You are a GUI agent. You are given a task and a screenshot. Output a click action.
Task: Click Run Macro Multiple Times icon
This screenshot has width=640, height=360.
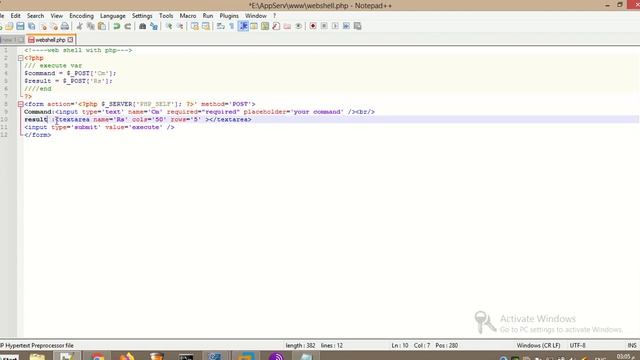[346, 26]
